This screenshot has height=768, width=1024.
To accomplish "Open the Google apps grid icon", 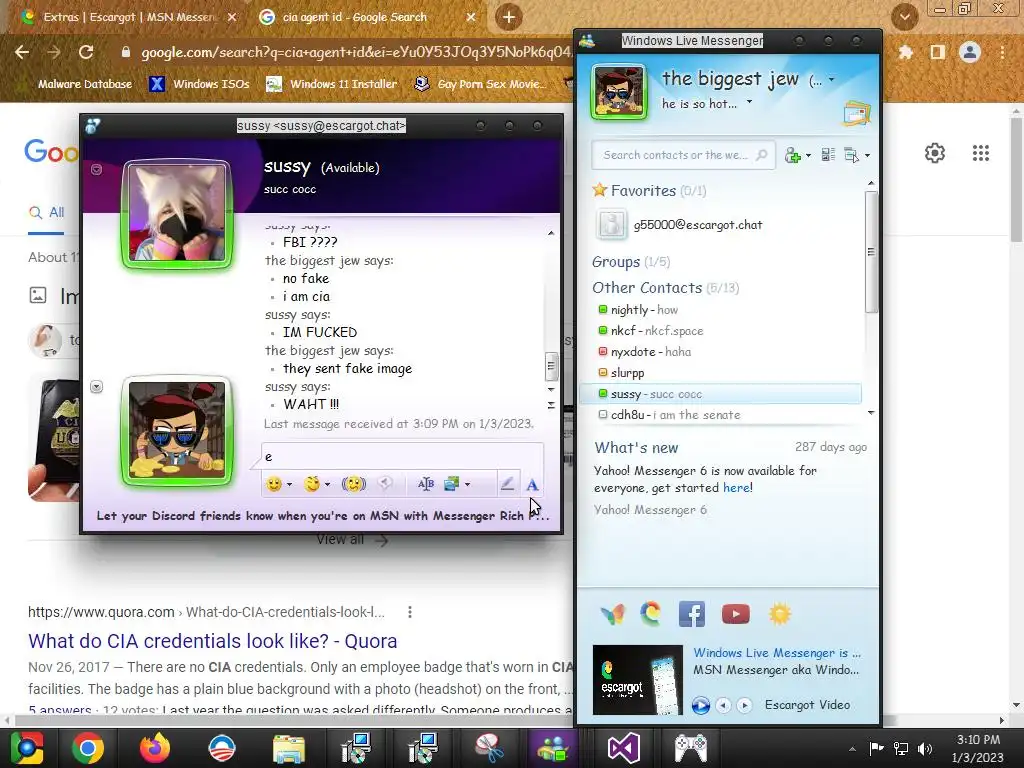I will tap(980, 153).
